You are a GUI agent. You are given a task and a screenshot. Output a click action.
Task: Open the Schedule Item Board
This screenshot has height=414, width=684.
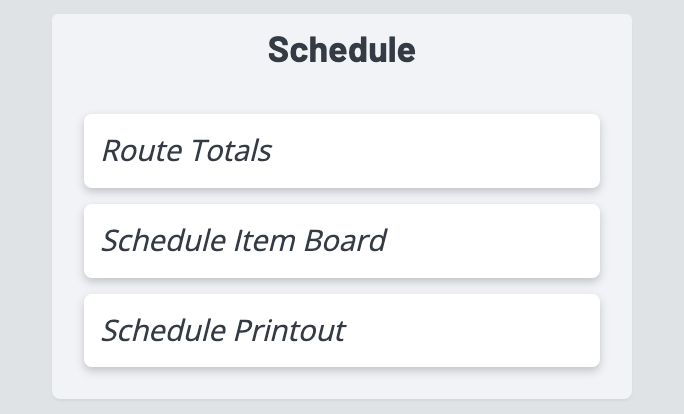point(341,241)
